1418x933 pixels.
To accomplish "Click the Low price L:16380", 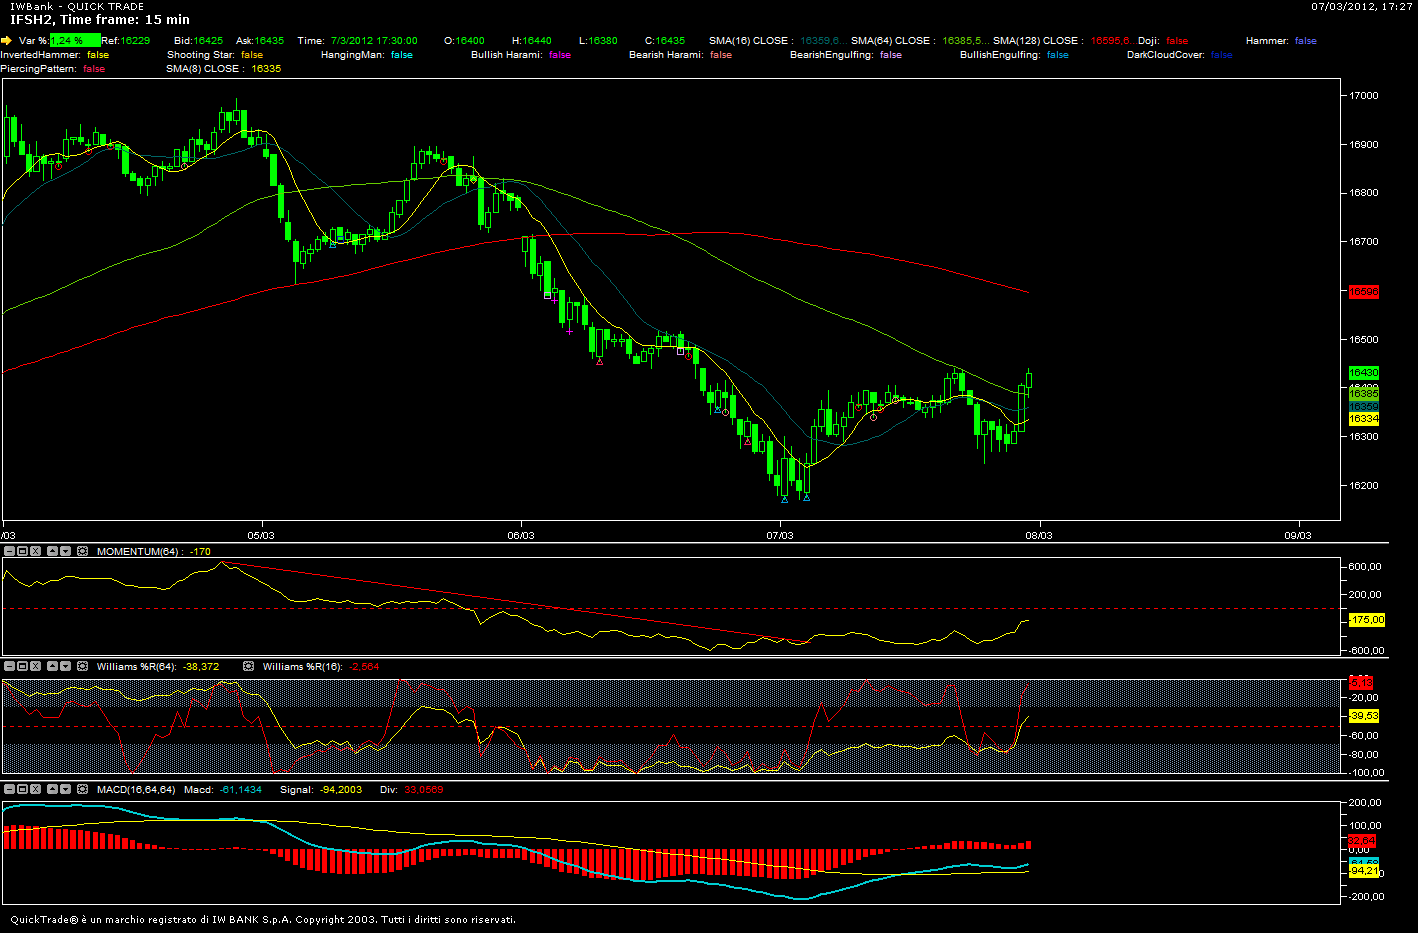I will (598, 41).
